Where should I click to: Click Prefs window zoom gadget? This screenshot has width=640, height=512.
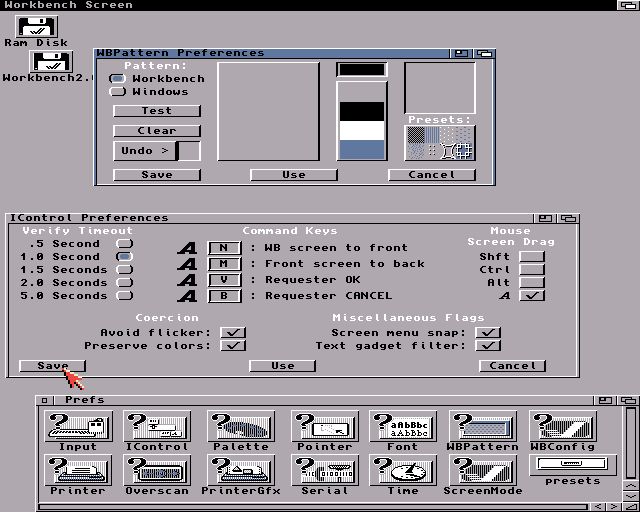[605, 401]
